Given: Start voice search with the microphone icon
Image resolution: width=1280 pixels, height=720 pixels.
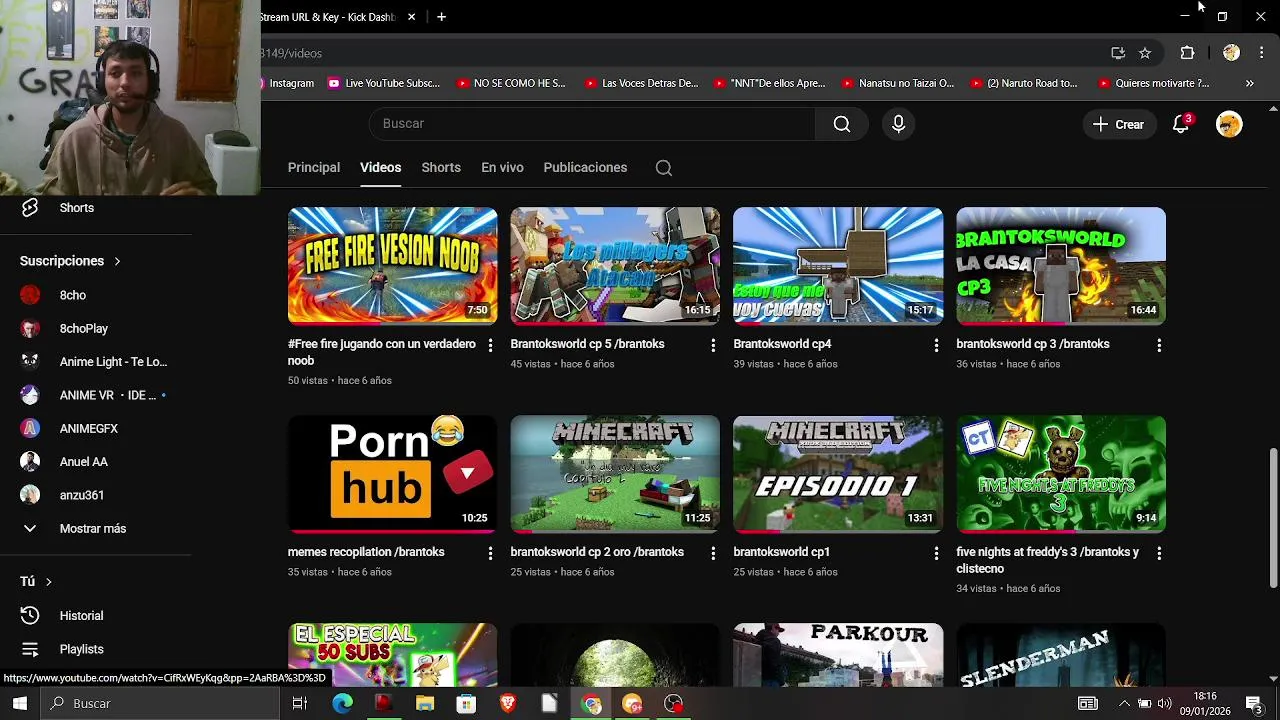Looking at the screenshot, I should point(898,124).
